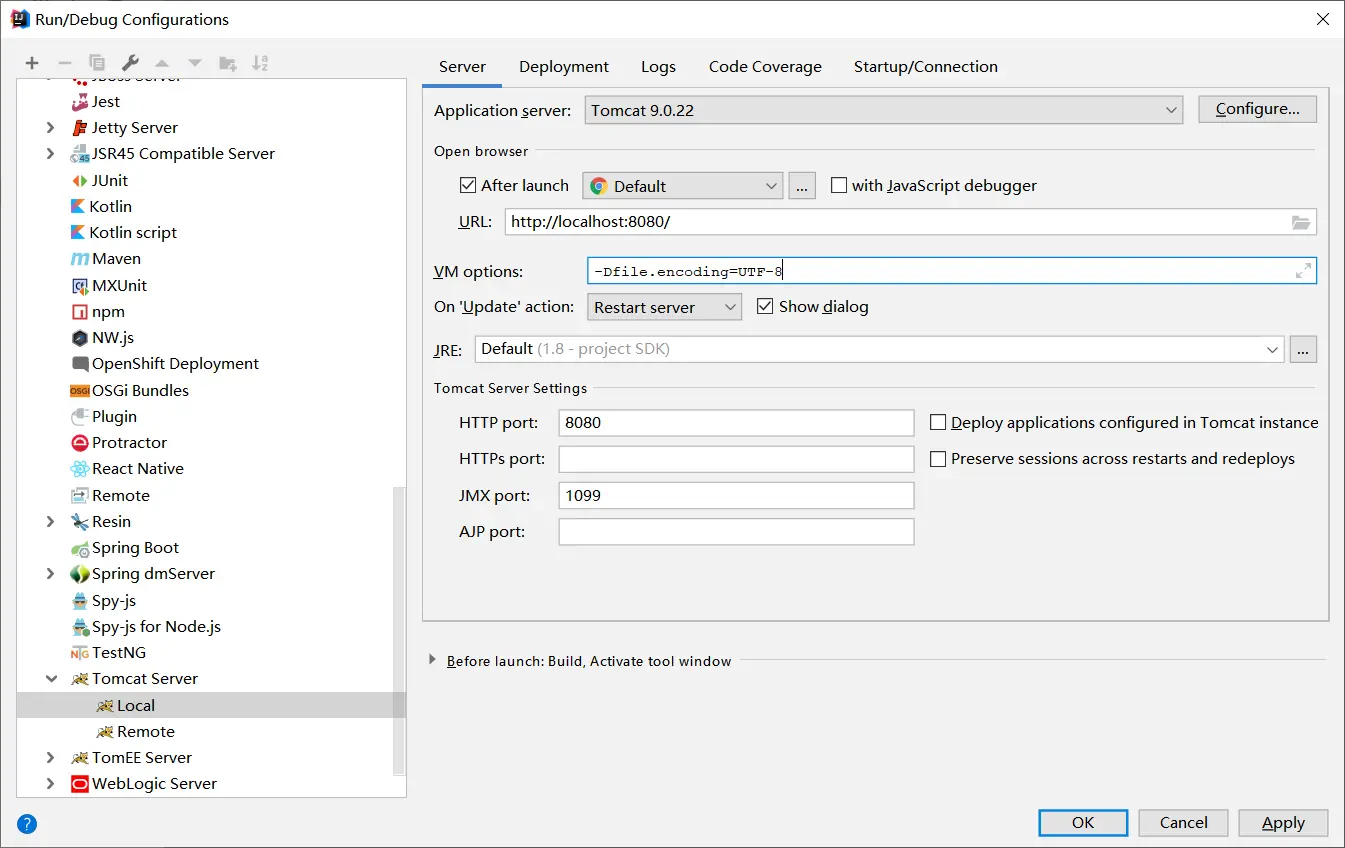Toggle the Show dialog checkbox
1345x848 pixels.
[x=765, y=306]
